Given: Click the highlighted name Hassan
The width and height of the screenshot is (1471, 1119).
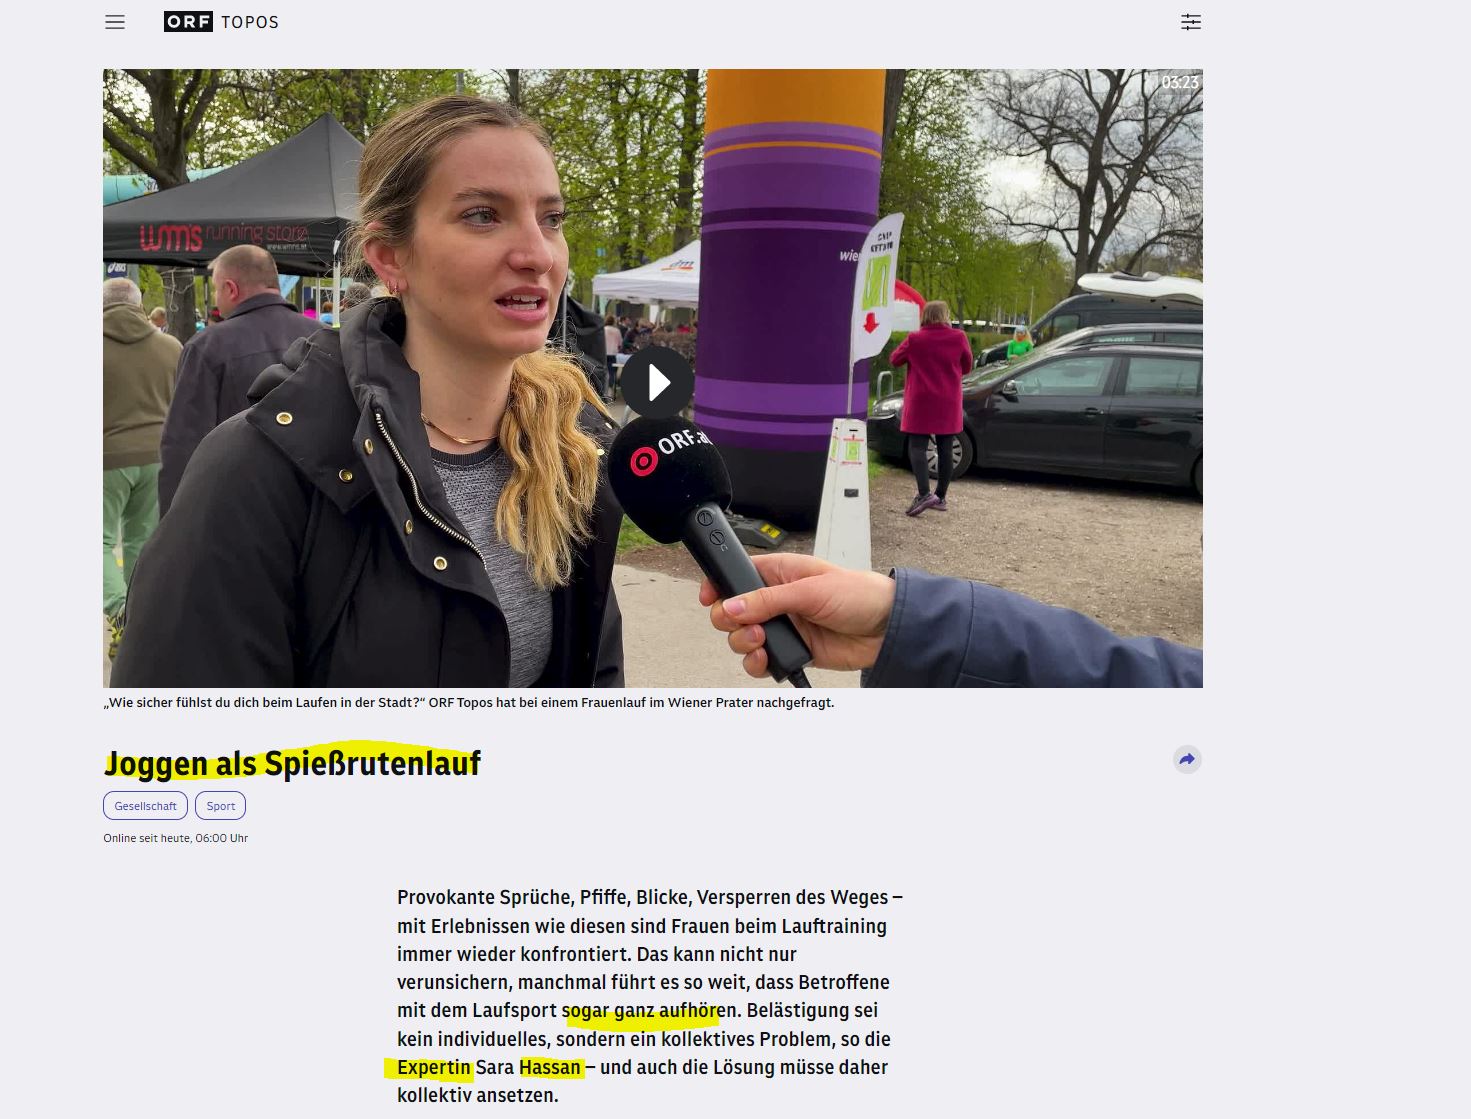Looking at the screenshot, I should [550, 1067].
